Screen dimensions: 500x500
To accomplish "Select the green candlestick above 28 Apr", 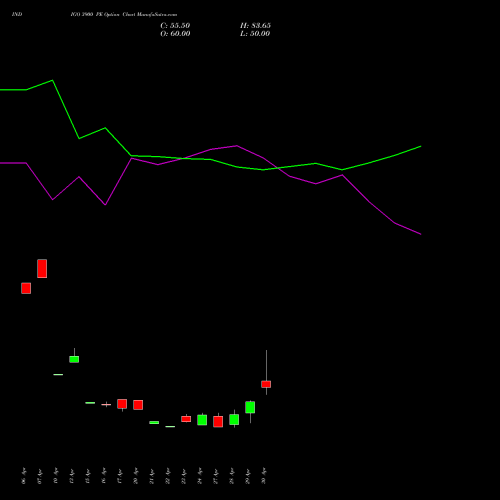I will 234,419.
